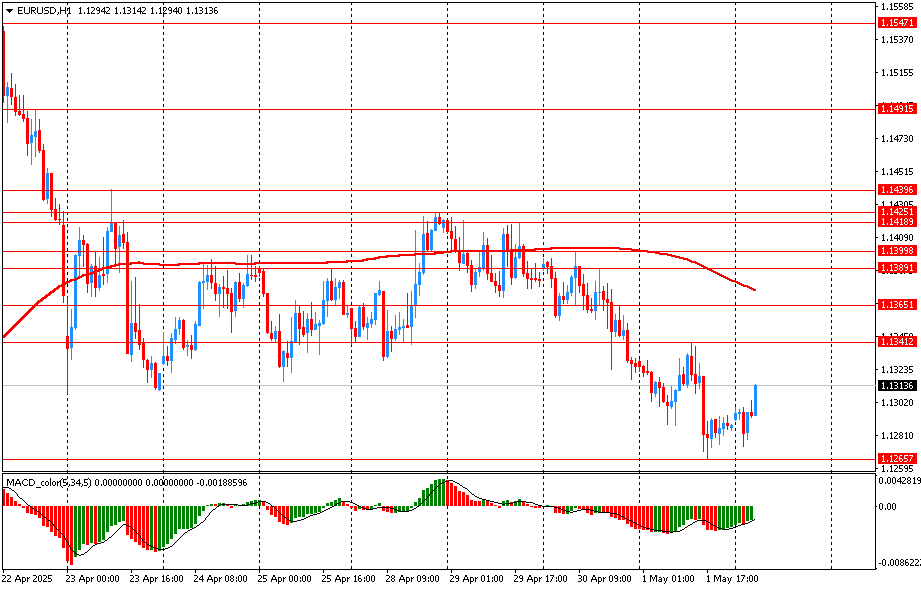Select the 1.14915 red price level tag
921x590 pixels.
(x=897, y=109)
